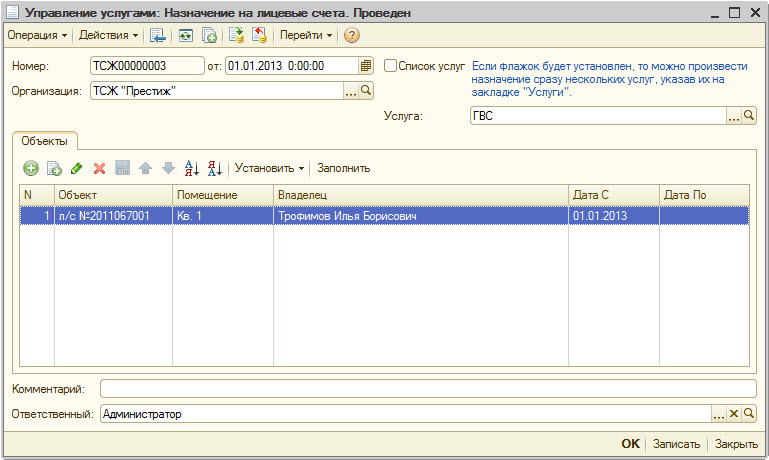
Task: Enable the Список услуг checkbox
Action: (391, 66)
